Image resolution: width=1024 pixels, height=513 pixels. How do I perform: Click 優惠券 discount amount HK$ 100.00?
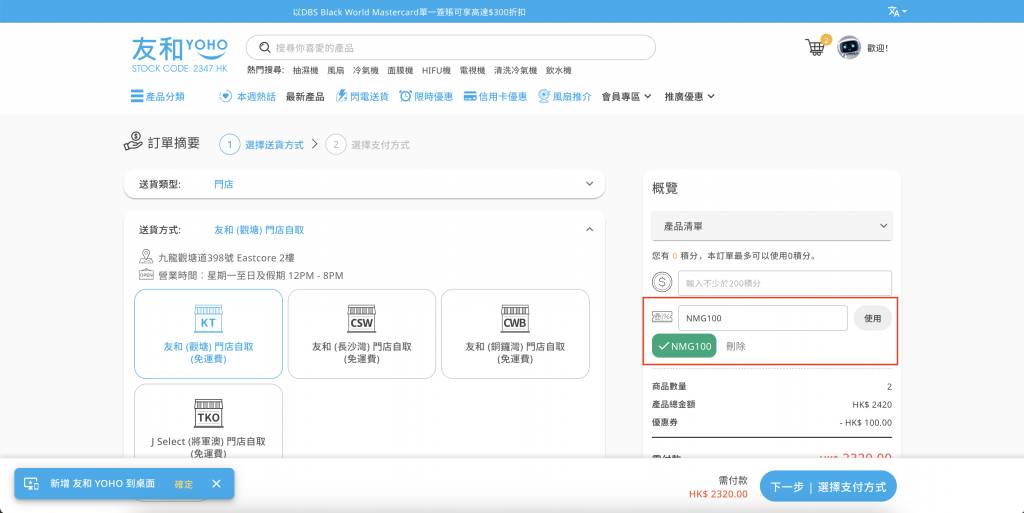865,422
